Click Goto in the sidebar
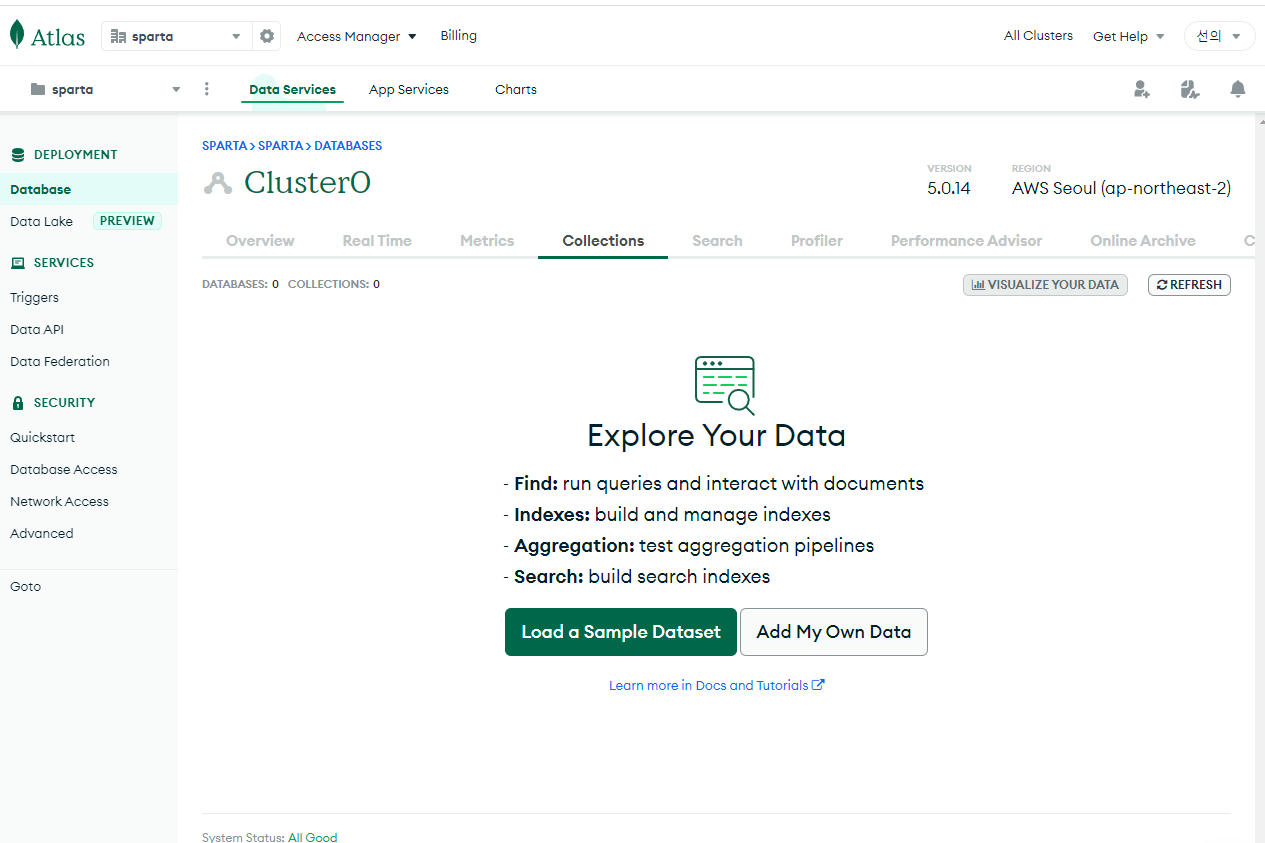1265x843 pixels. click(x=26, y=586)
